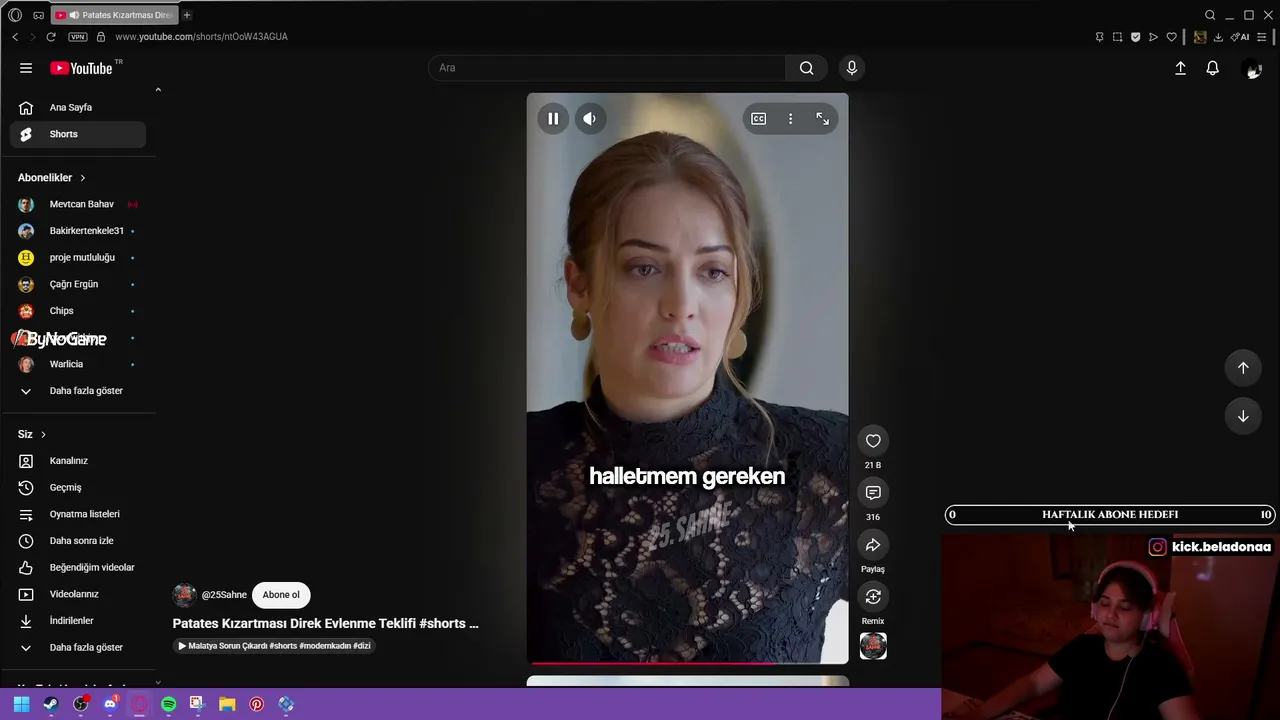Go to the YouTube home logo
1280x720 pixels.
[x=81, y=68]
